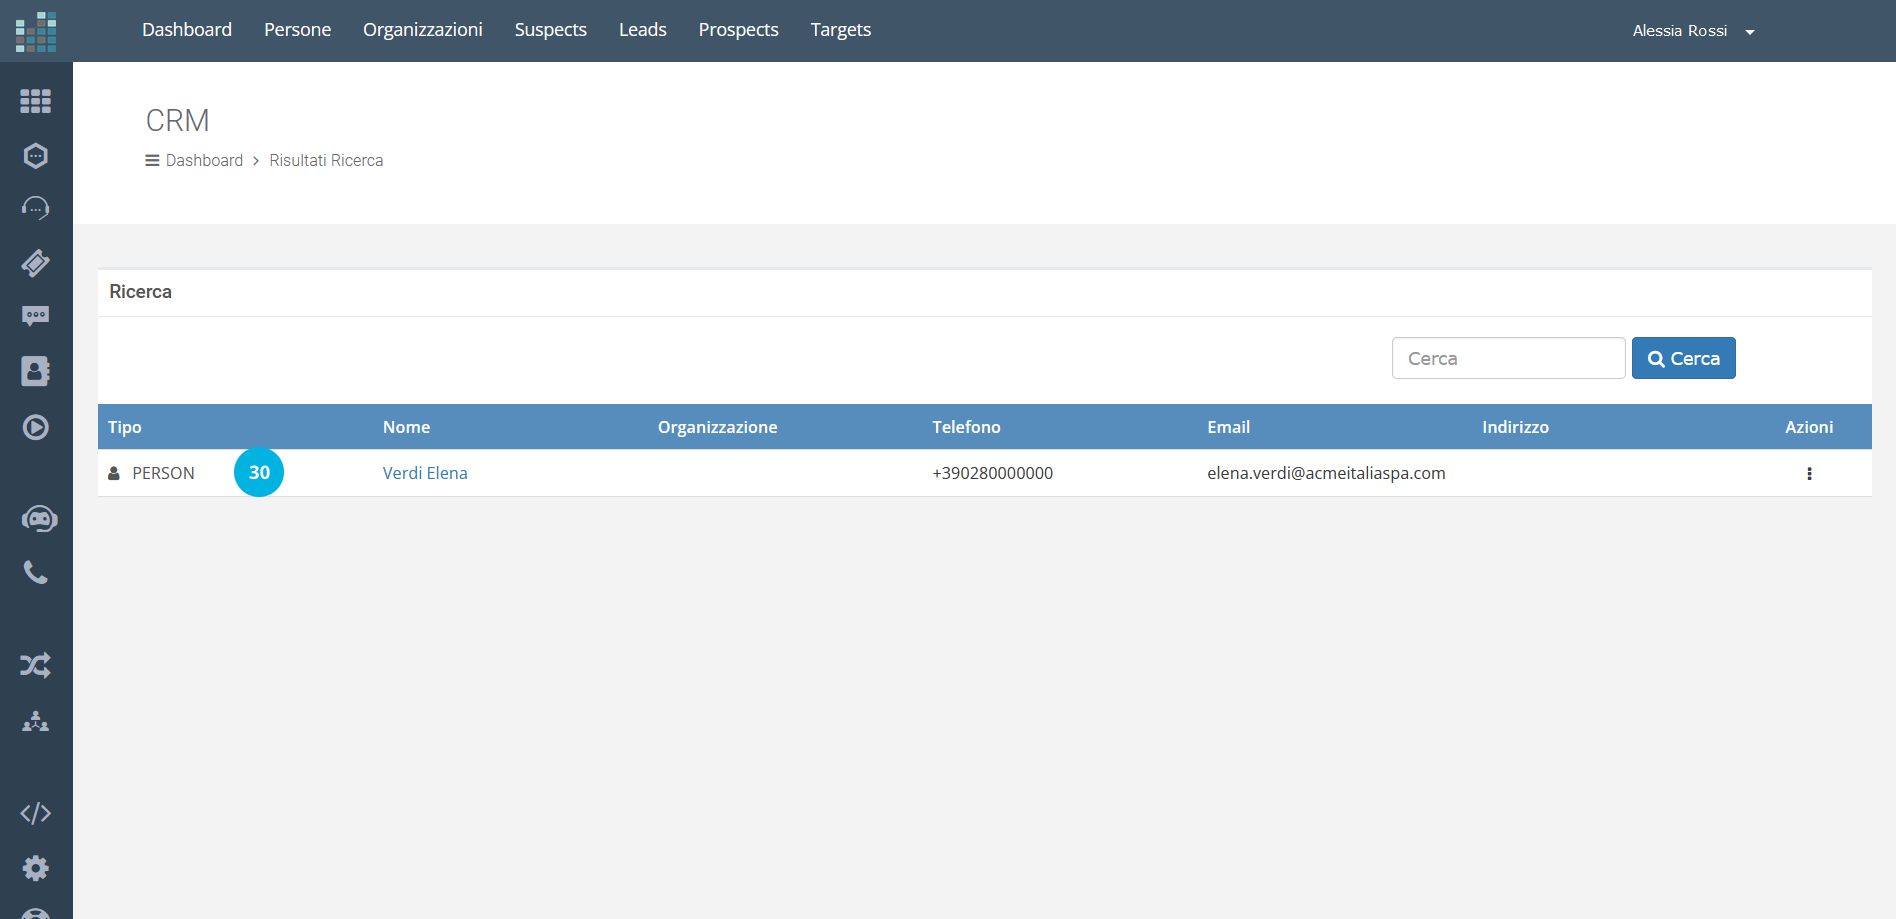Click Risultati Ricerca breadcrumb text
The width and height of the screenshot is (1896, 919).
326,160
